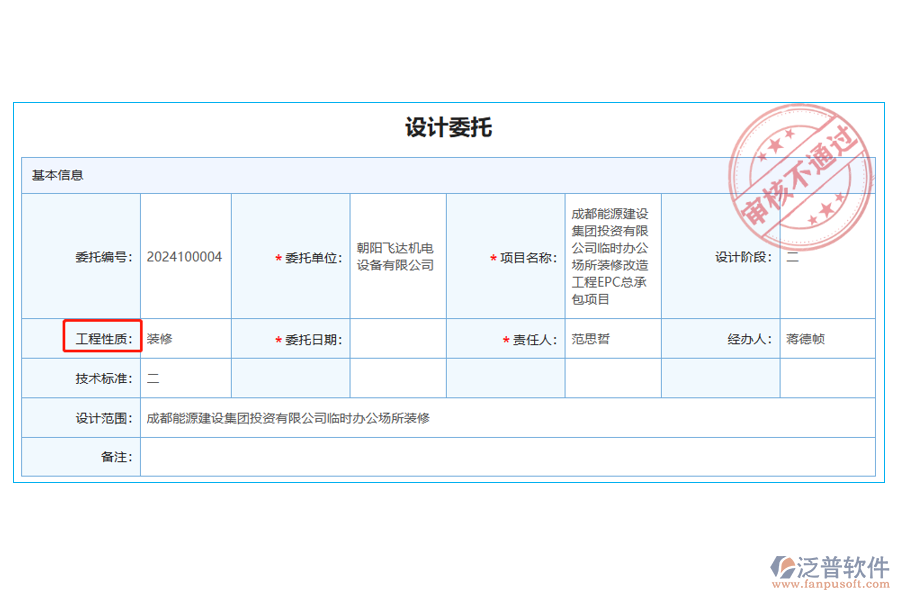Image resolution: width=900 pixels, height=600 pixels.
Task: Open the 技术标准 value cell
Action: pyautogui.click(x=185, y=378)
